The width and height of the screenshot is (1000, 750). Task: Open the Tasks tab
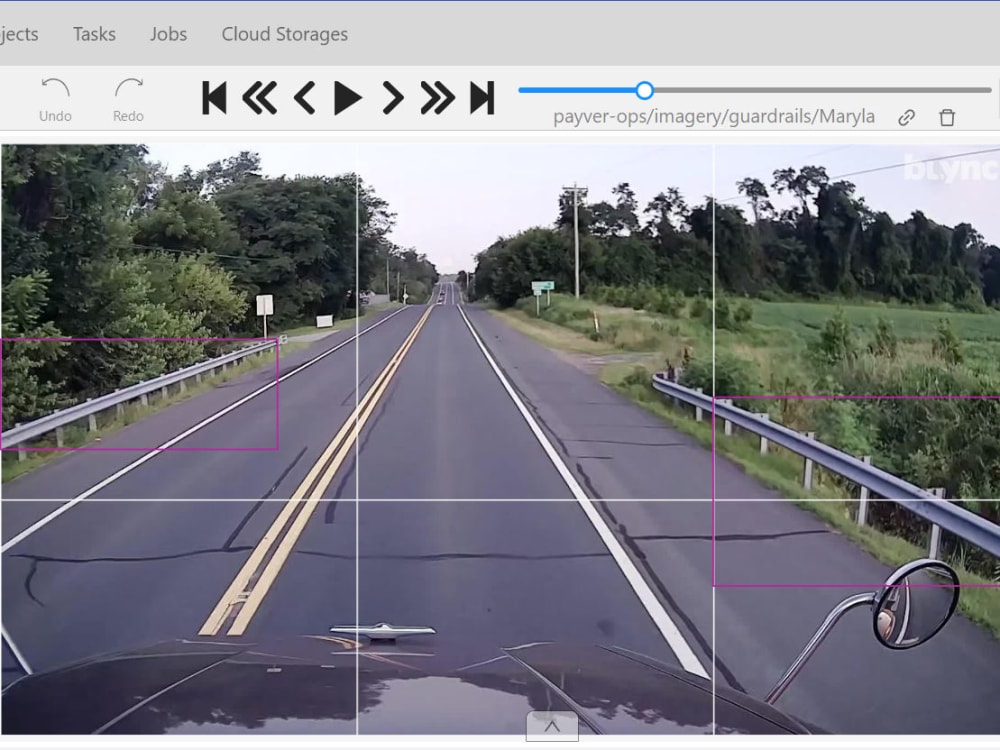(94, 34)
